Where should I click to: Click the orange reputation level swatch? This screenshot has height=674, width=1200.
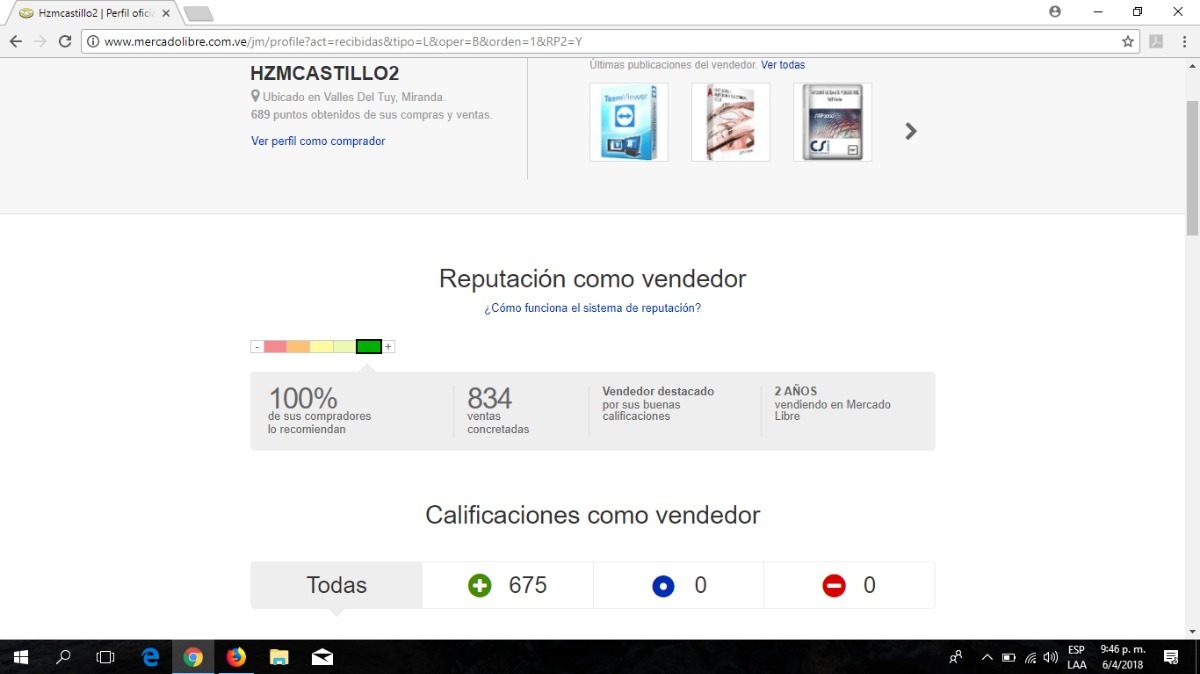pos(298,347)
